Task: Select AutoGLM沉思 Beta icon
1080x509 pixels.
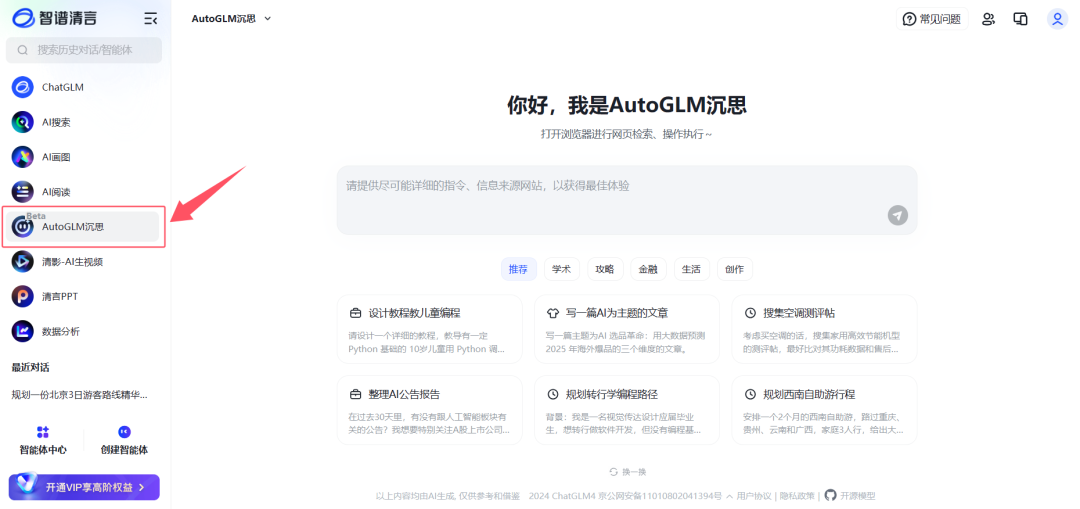Action: tap(23, 227)
